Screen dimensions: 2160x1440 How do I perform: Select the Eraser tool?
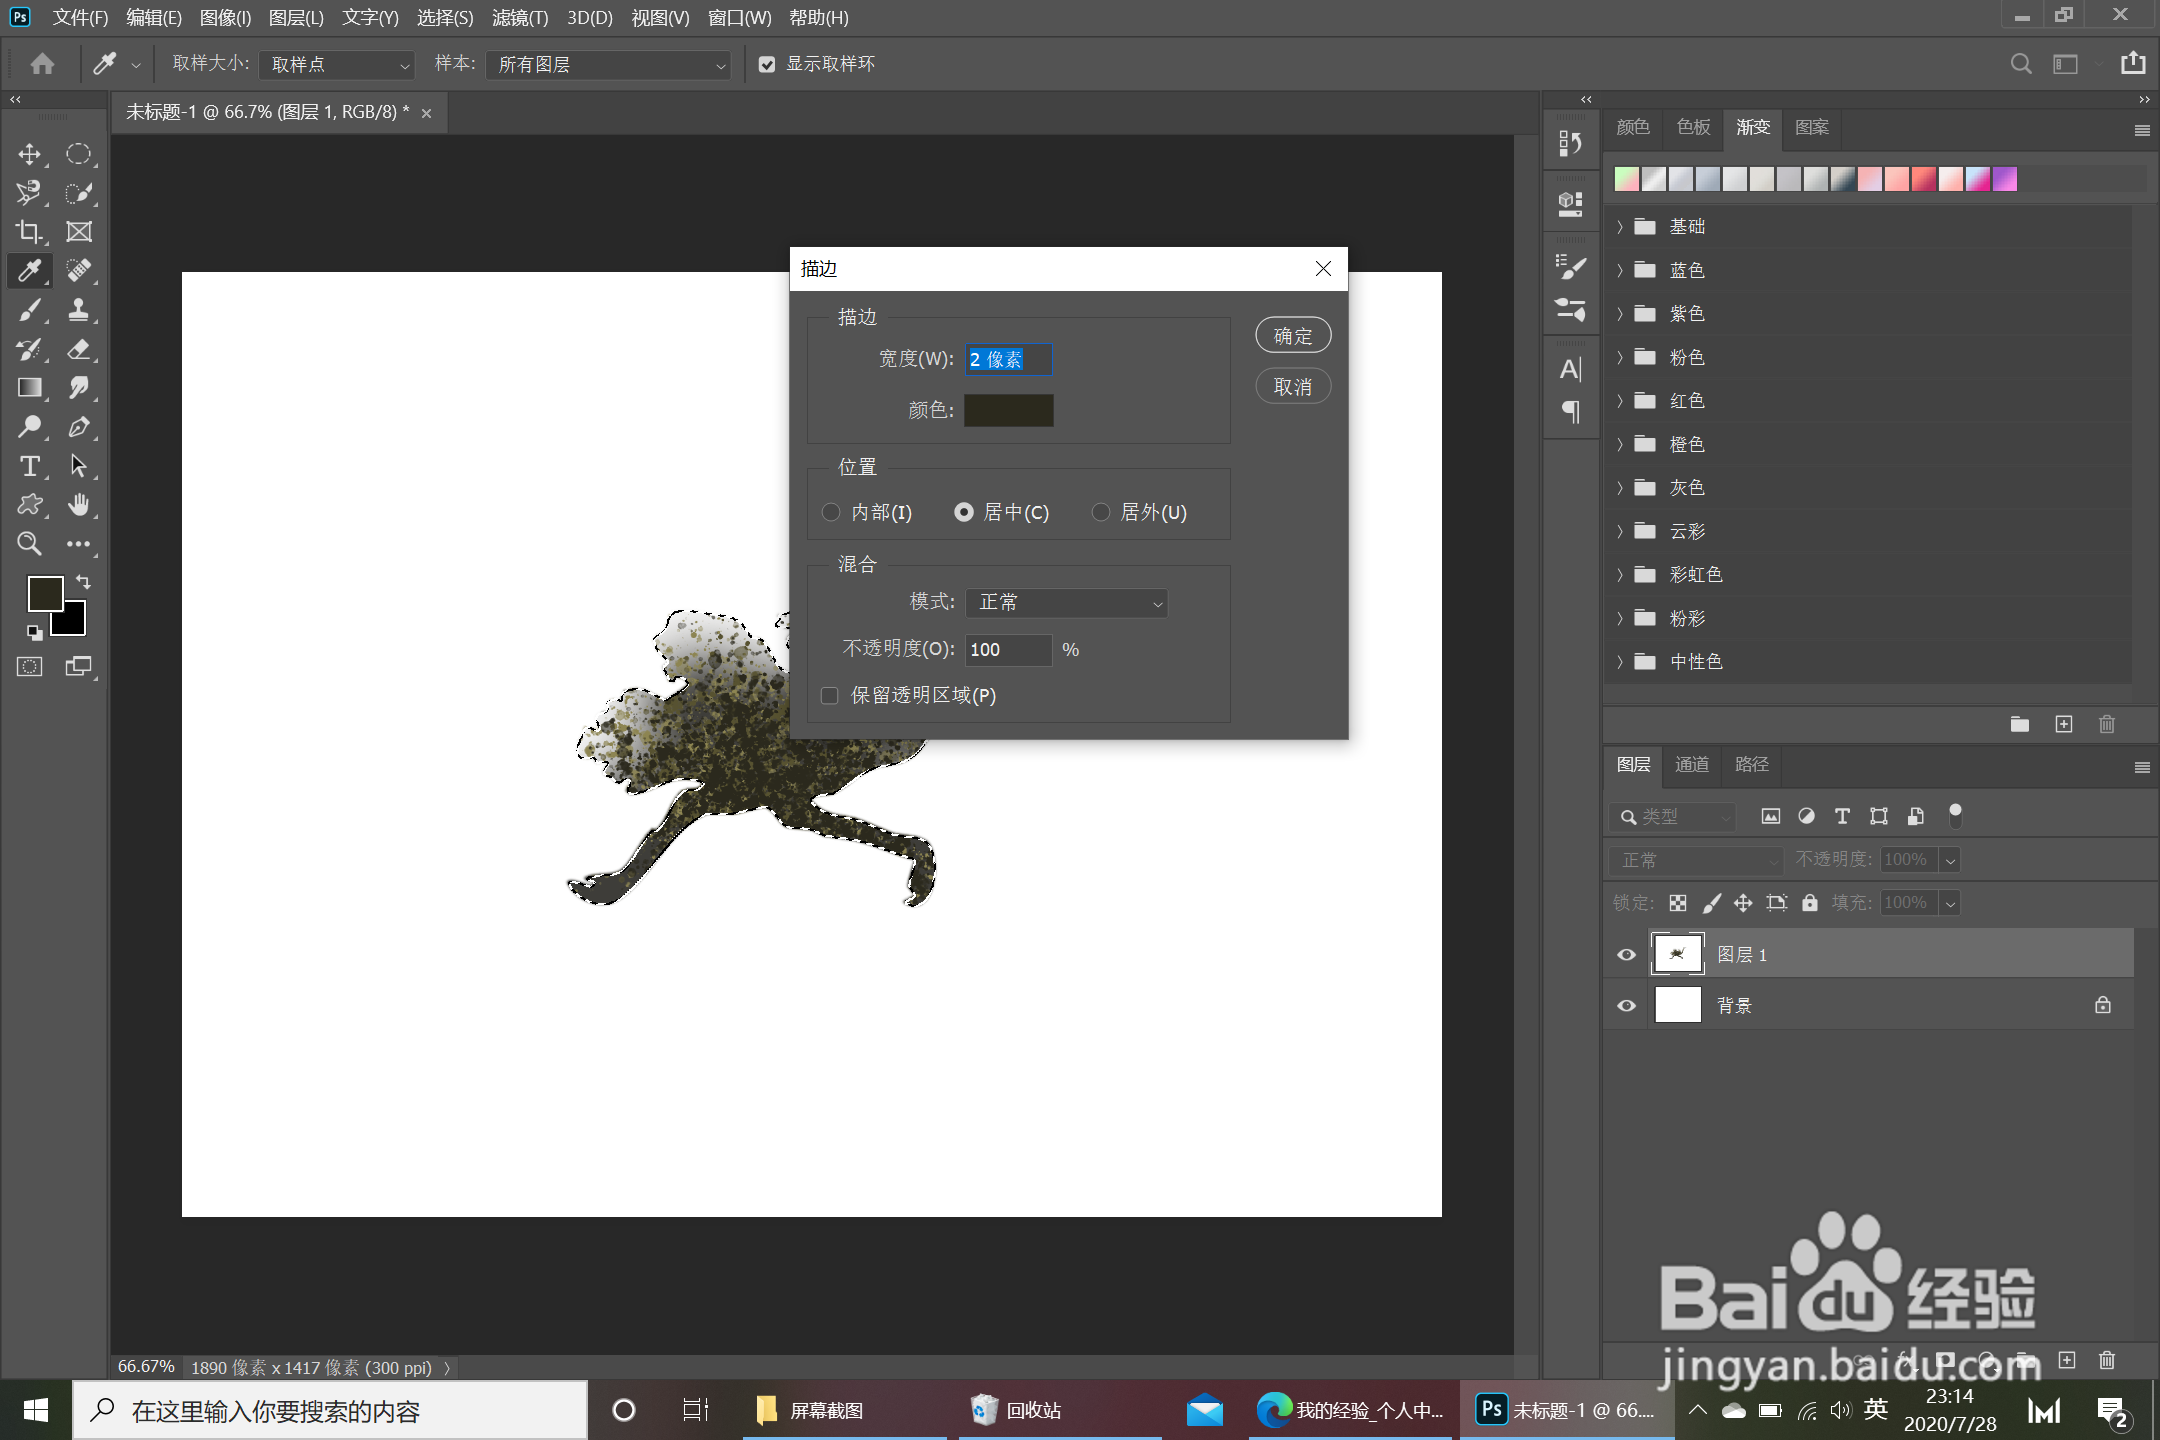79,349
